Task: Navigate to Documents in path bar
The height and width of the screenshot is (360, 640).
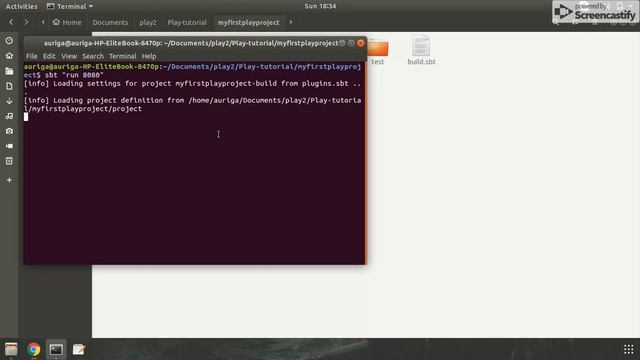Action: click(110, 22)
